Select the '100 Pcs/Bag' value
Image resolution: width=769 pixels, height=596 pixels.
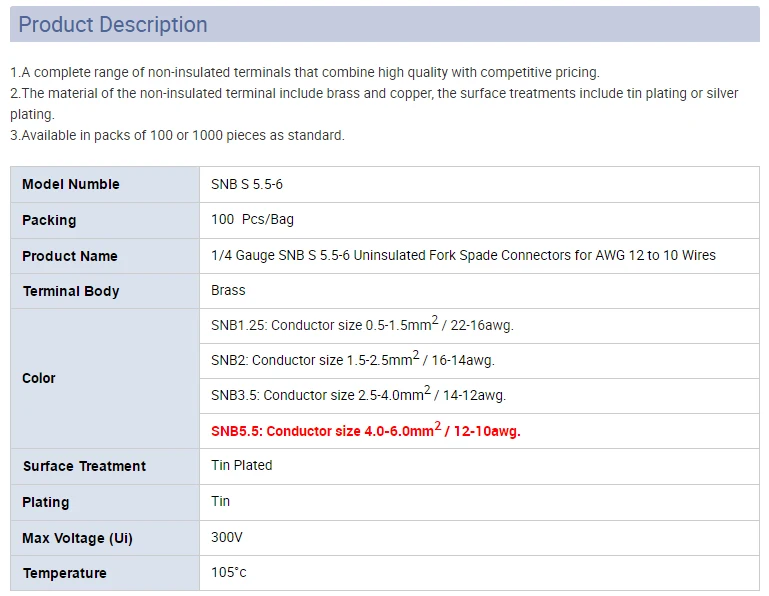coord(252,219)
